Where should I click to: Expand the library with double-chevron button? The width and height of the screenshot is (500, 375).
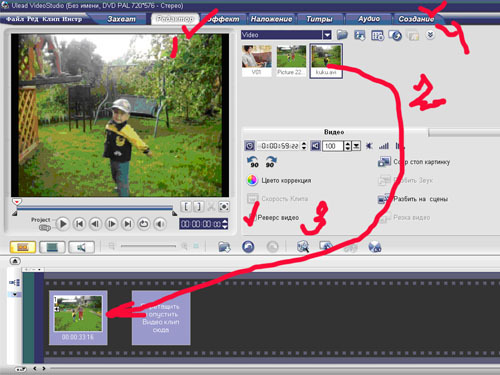[430, 35]
